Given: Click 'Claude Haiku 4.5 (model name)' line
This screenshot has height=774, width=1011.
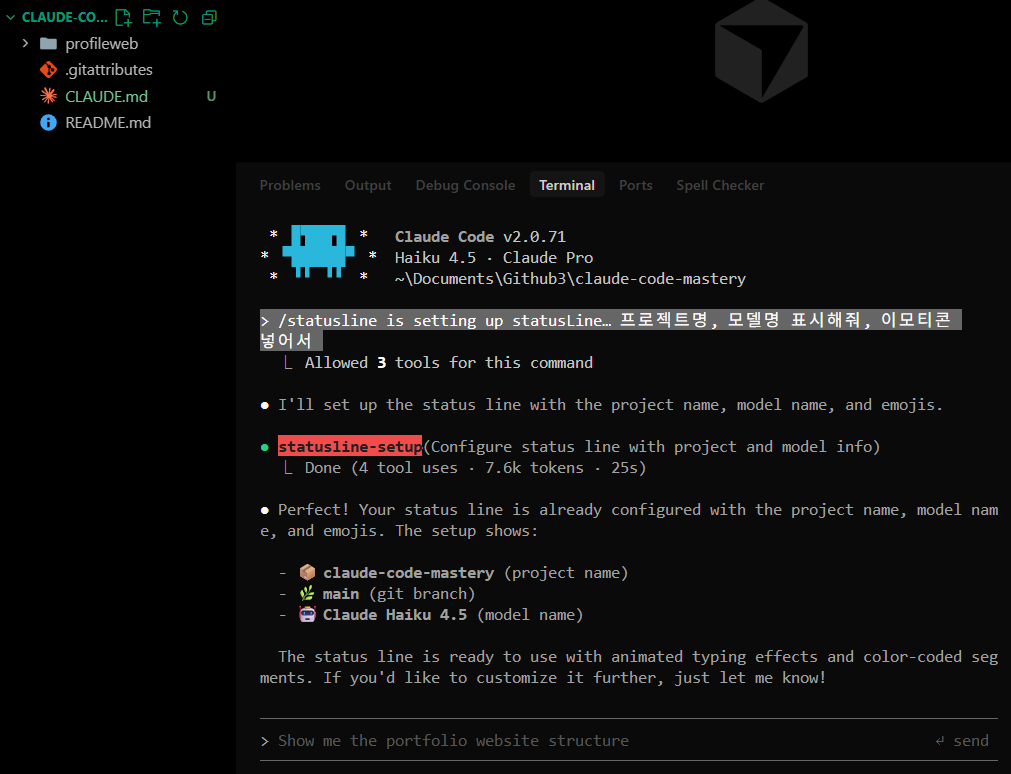Looking at the screenshot, I should pyautogui.click(x=453, y=615).
